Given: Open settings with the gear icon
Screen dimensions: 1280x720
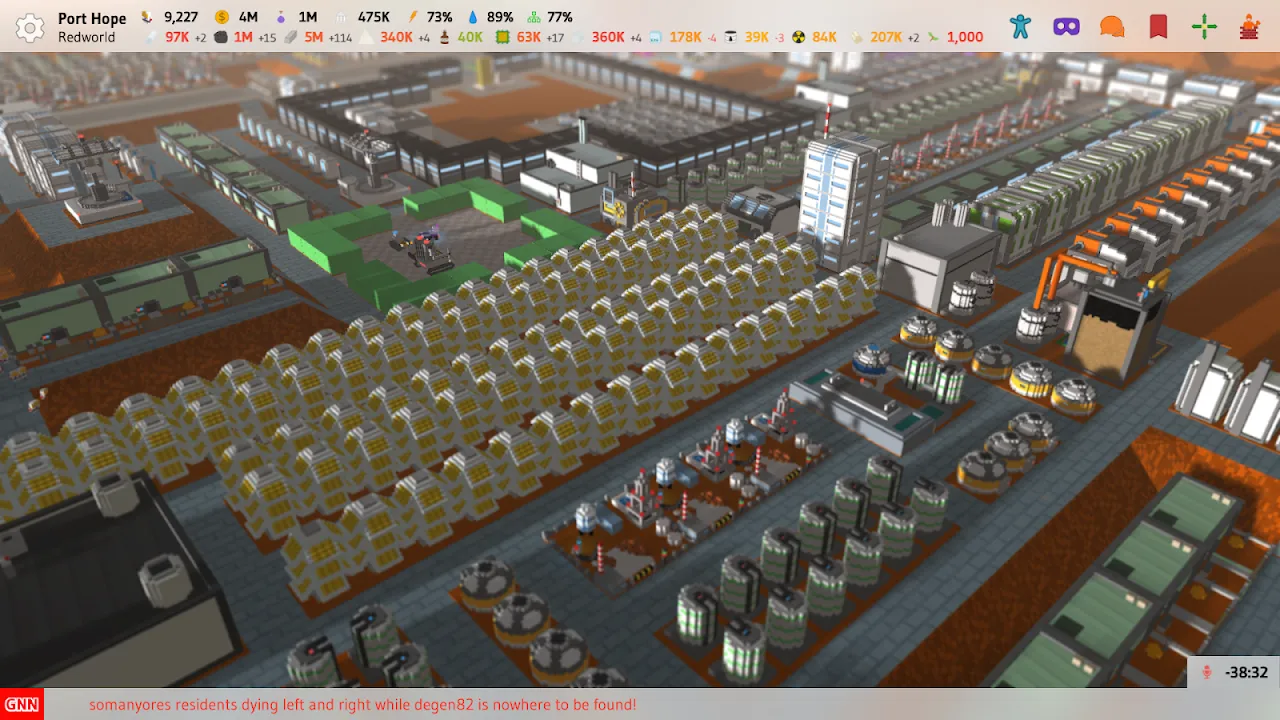Looking at the screenshot, I should pyautogui.click(x=30, y=27).
